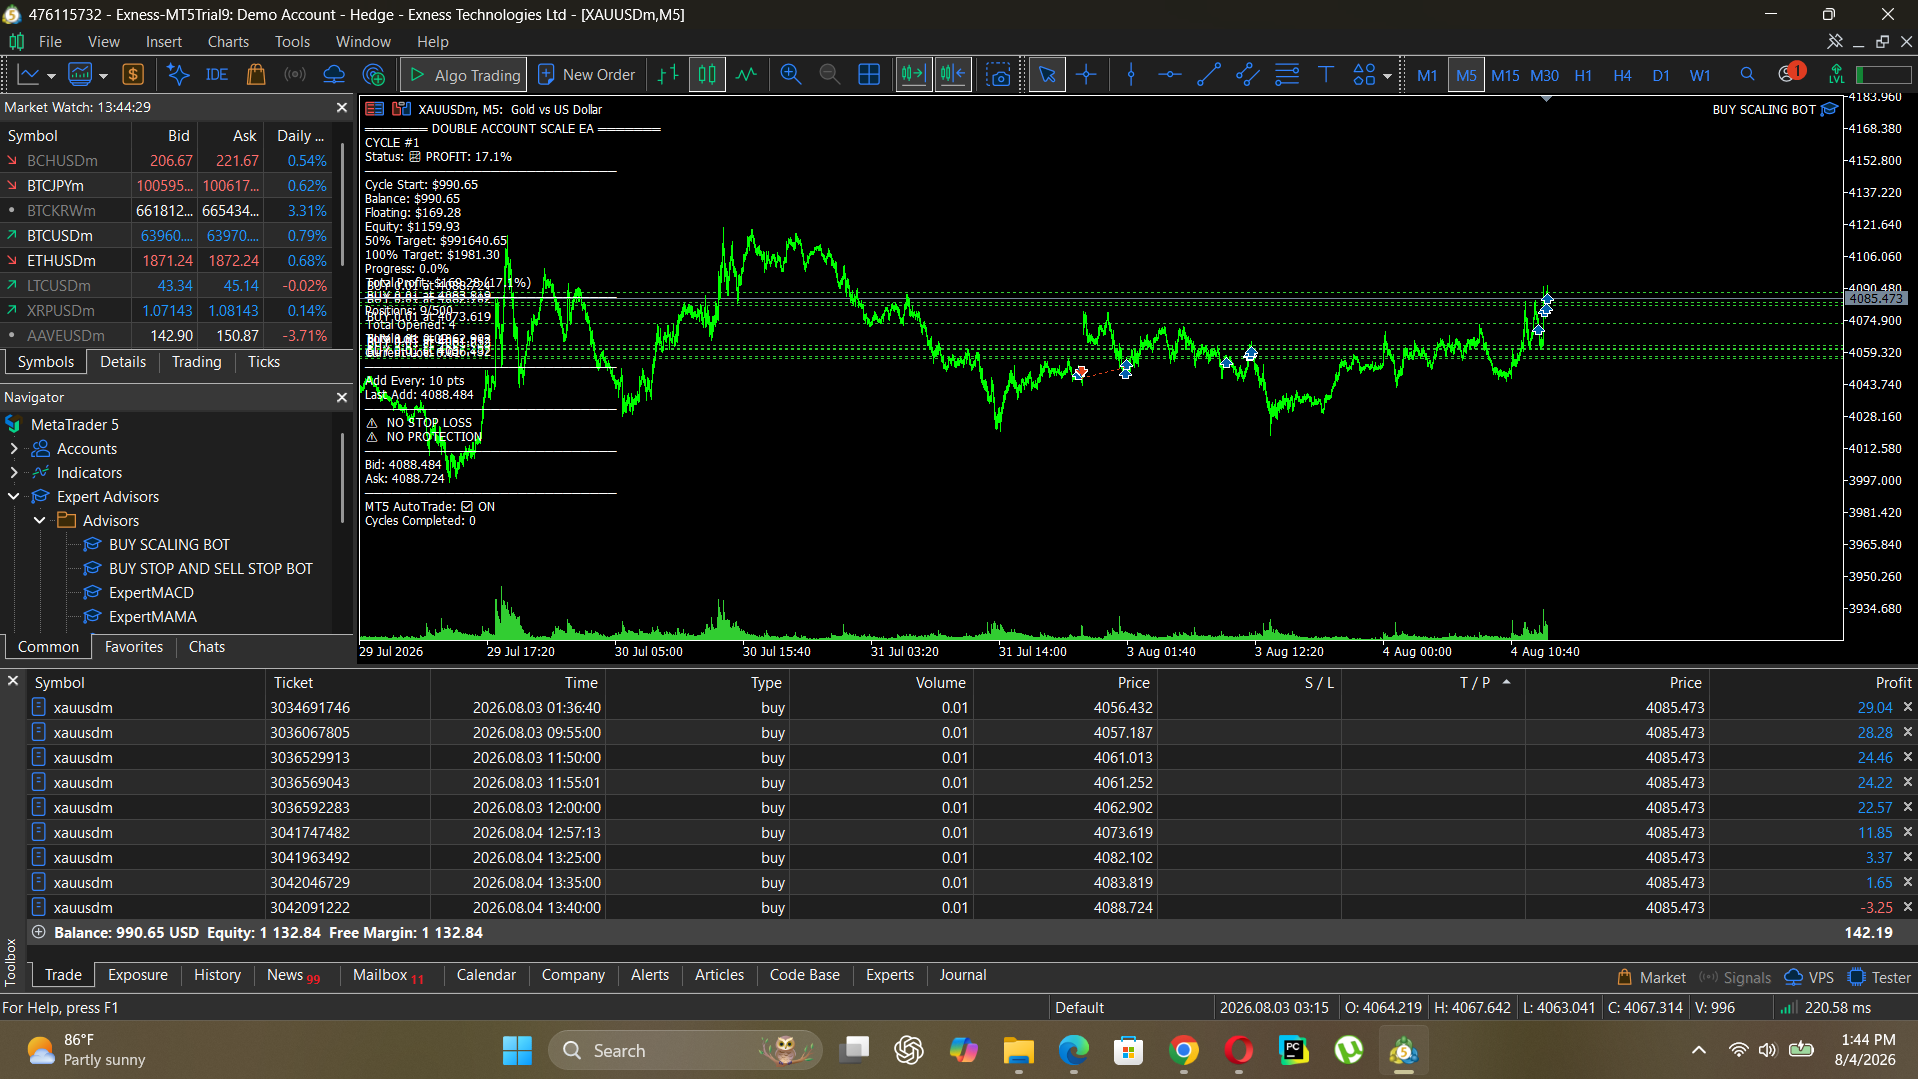The width and height of the screenshot is (1918, 1079).
Task: Switch chart to bar chart style
Action: [x=668, y=75]
